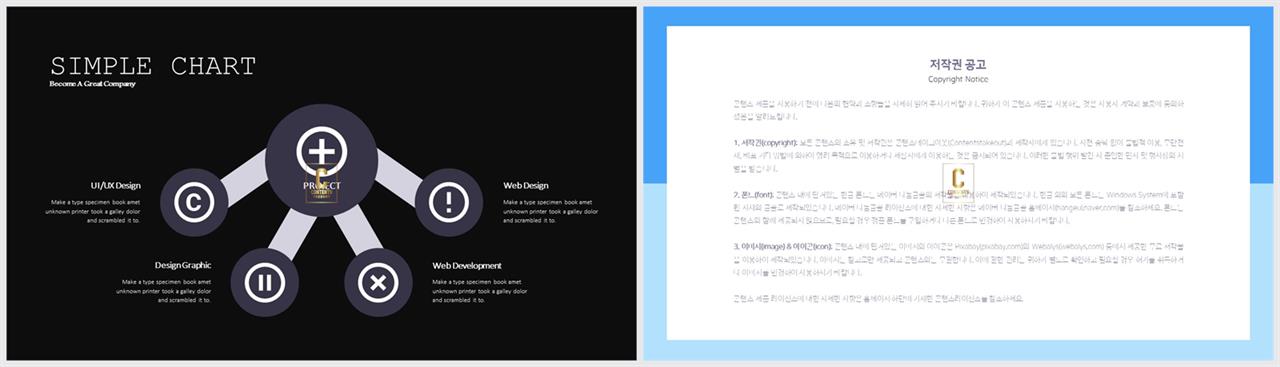Select the description paragraph under Design Graphic
The width and height of the screenshot is (1280, 367).
[164, 291]
